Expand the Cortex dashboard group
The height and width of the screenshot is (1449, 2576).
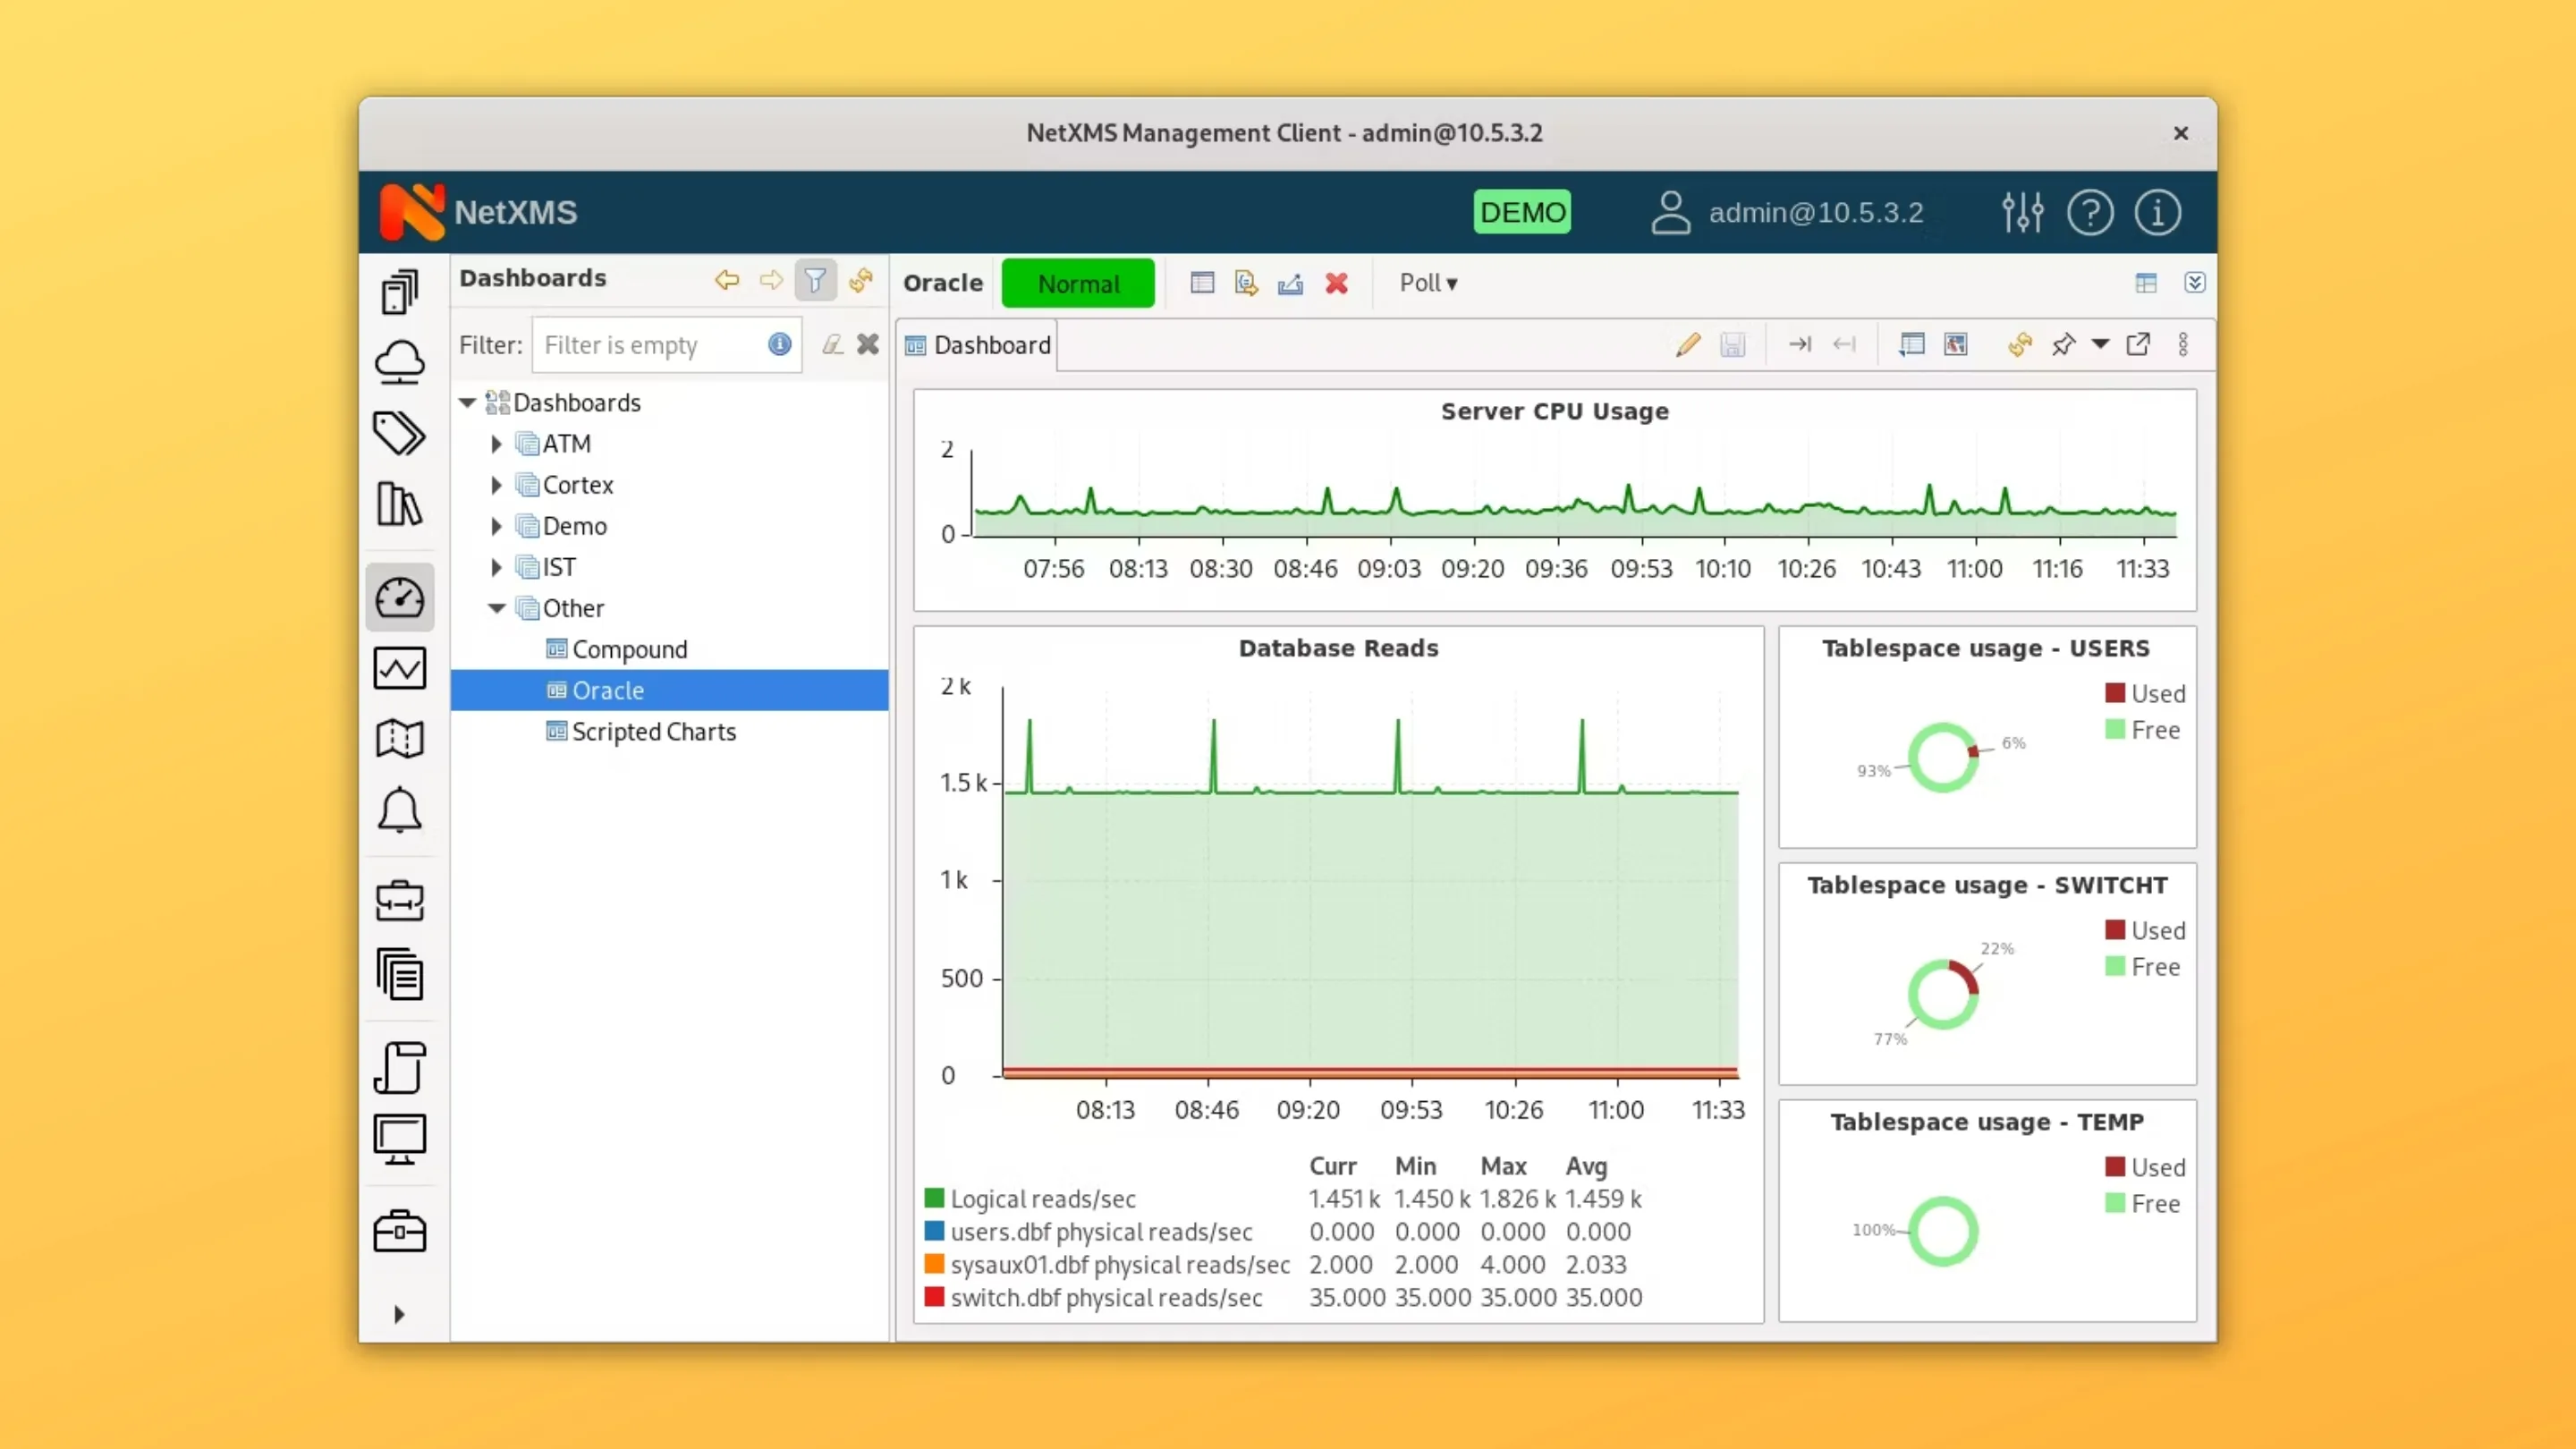pyautogui.click(x=497, y=485)
